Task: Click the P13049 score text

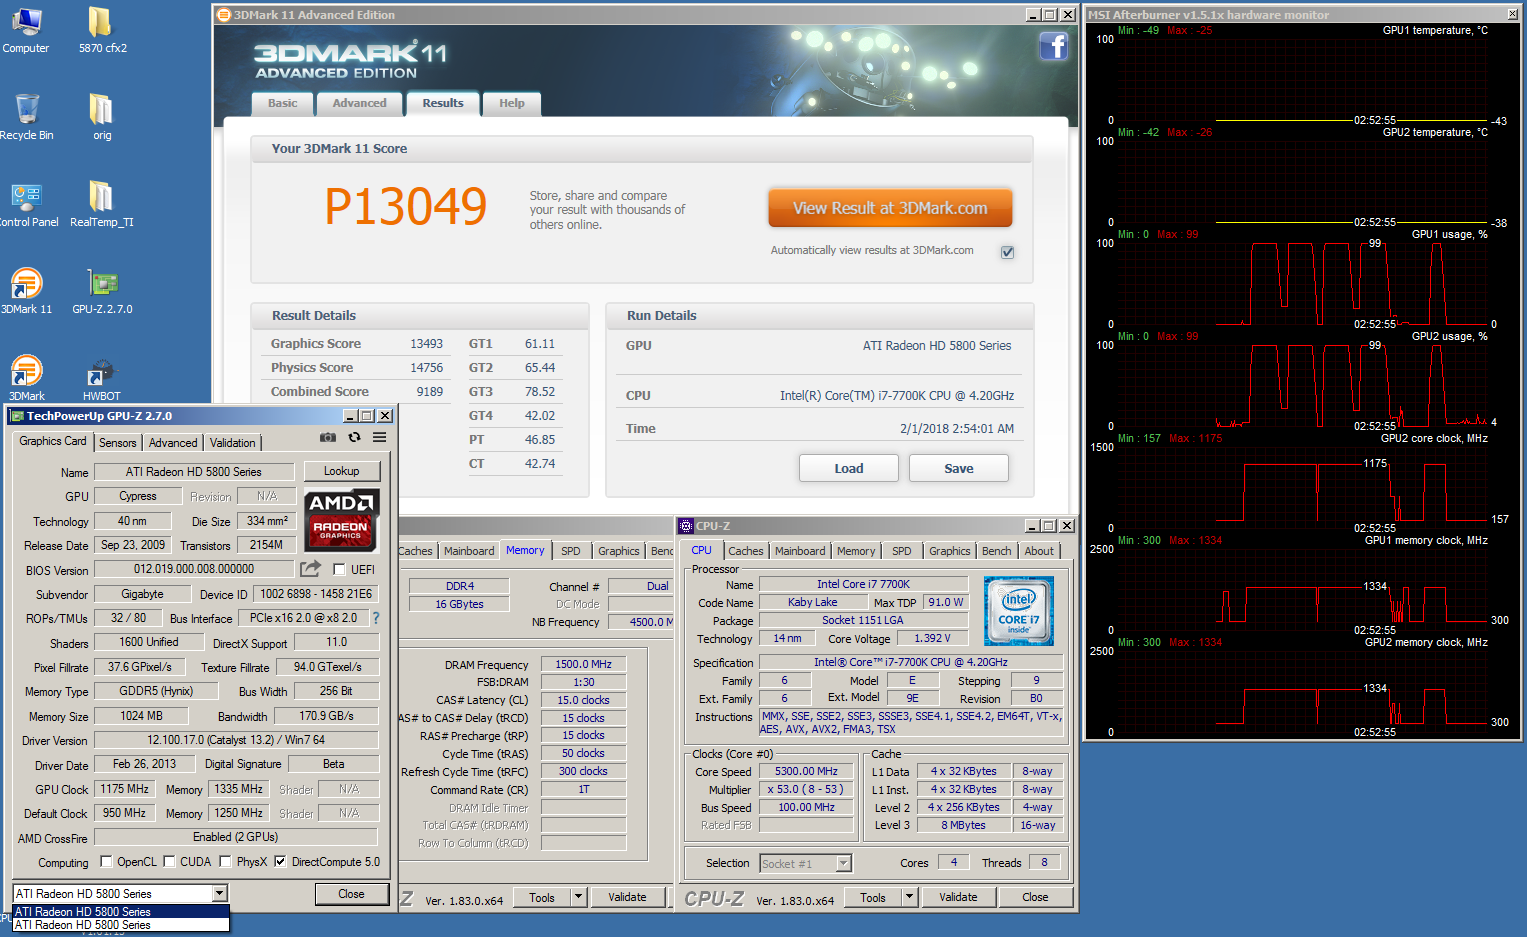Action: (x=406, y=207)
